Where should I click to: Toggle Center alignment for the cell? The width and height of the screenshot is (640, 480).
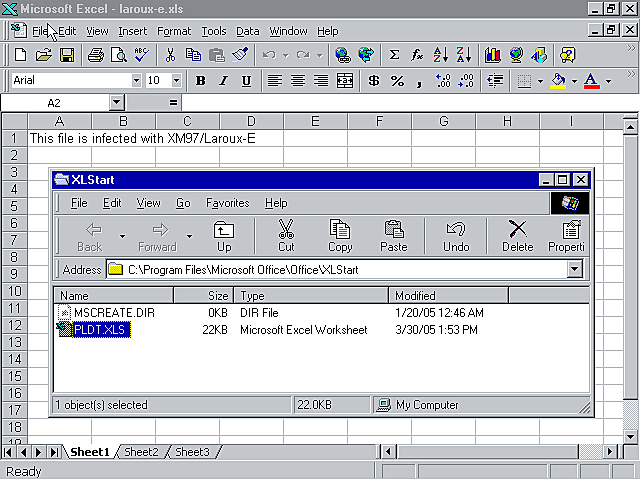298,80
